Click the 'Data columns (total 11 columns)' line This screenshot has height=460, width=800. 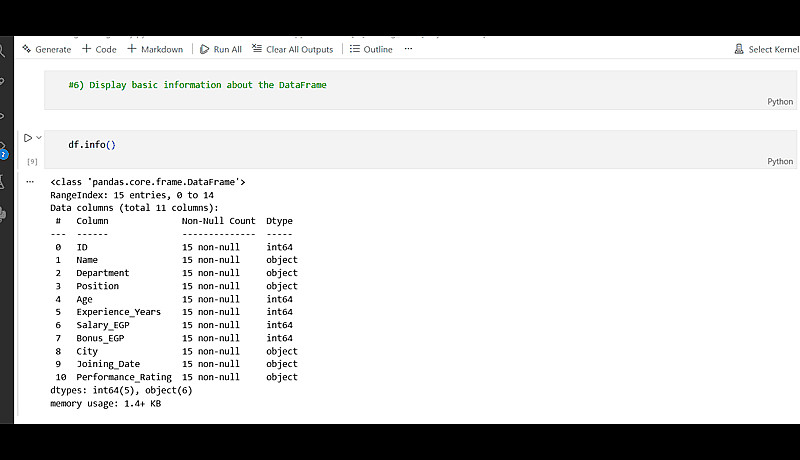[134, 208]
